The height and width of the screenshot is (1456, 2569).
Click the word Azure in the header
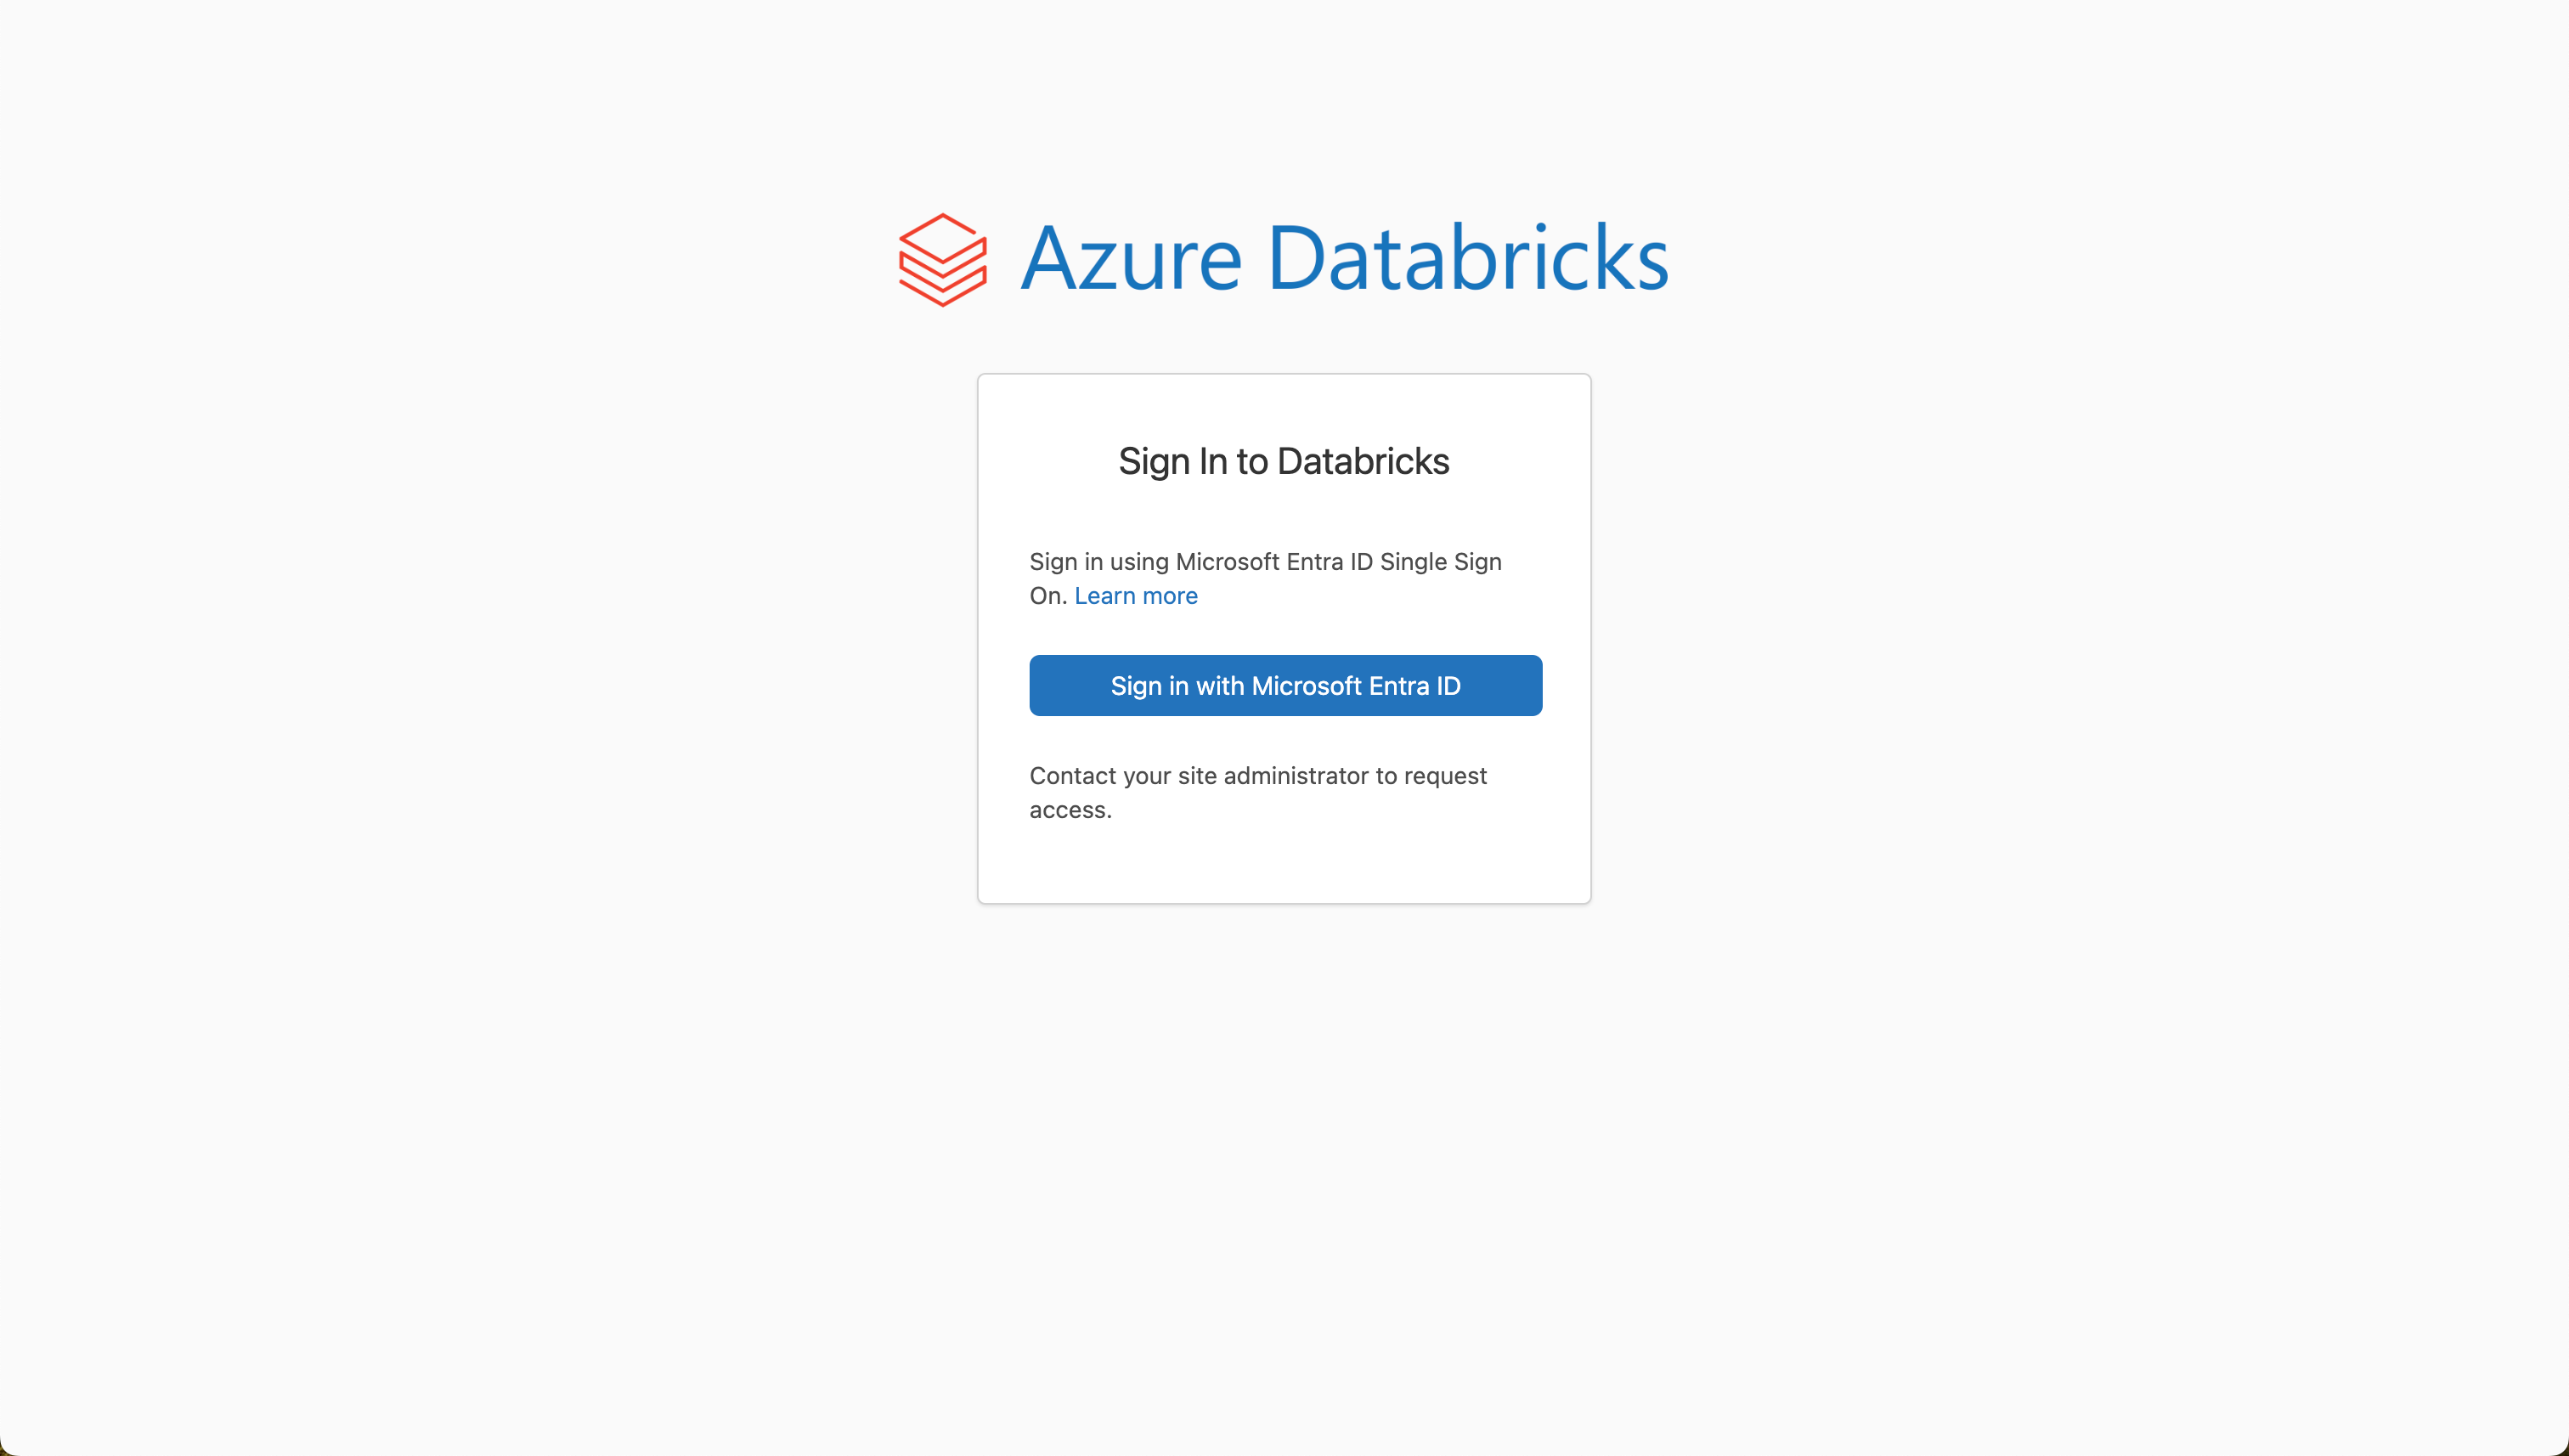[x=1130, y=259]
